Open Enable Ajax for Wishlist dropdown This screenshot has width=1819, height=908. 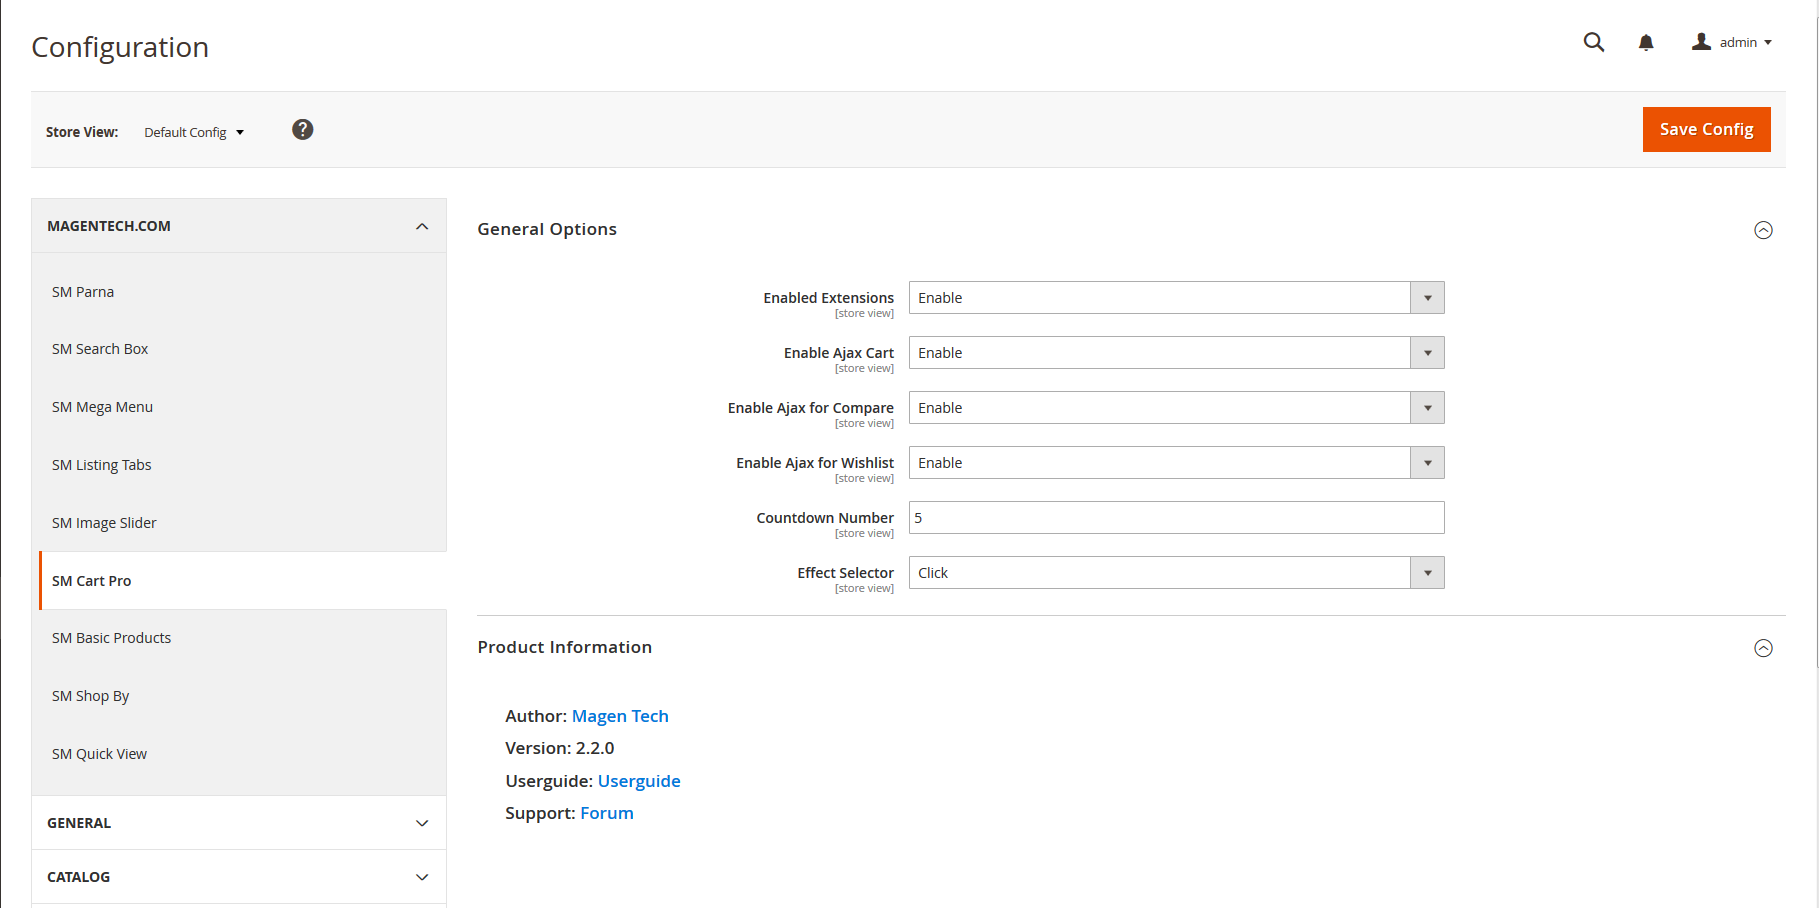[x=1176, y=463]
